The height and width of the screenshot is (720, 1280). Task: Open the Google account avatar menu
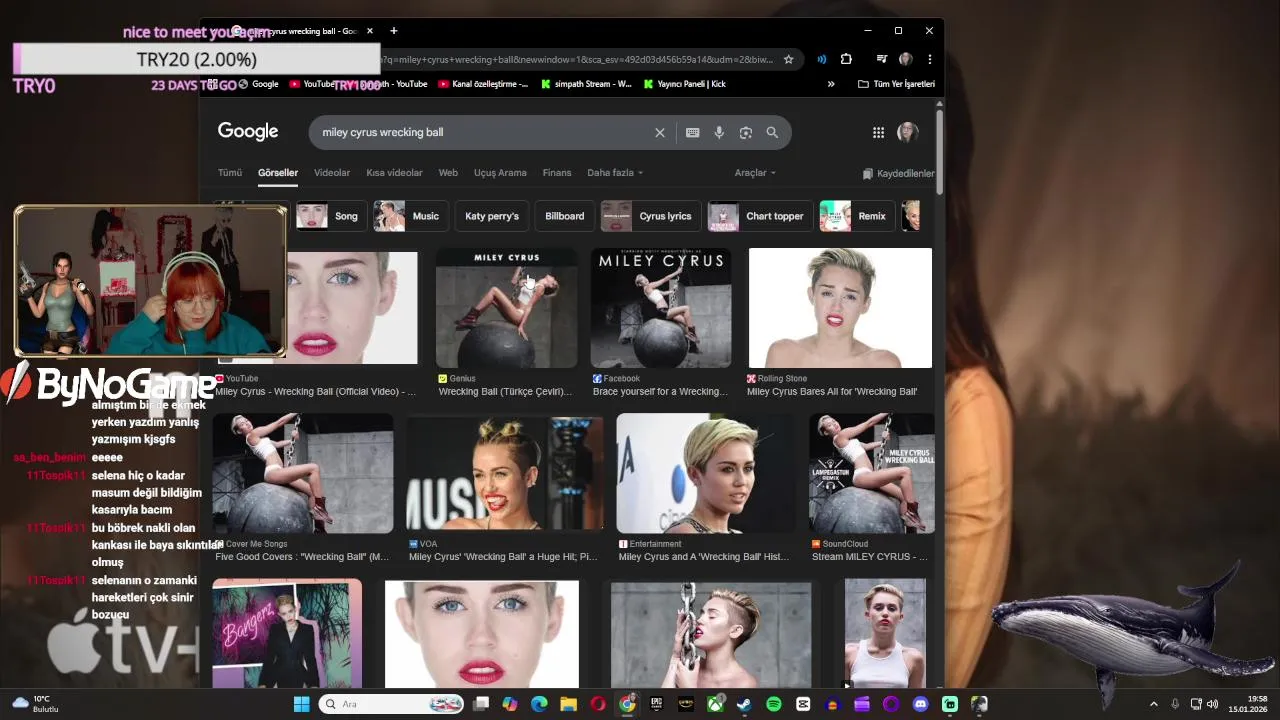coord(908,132)
